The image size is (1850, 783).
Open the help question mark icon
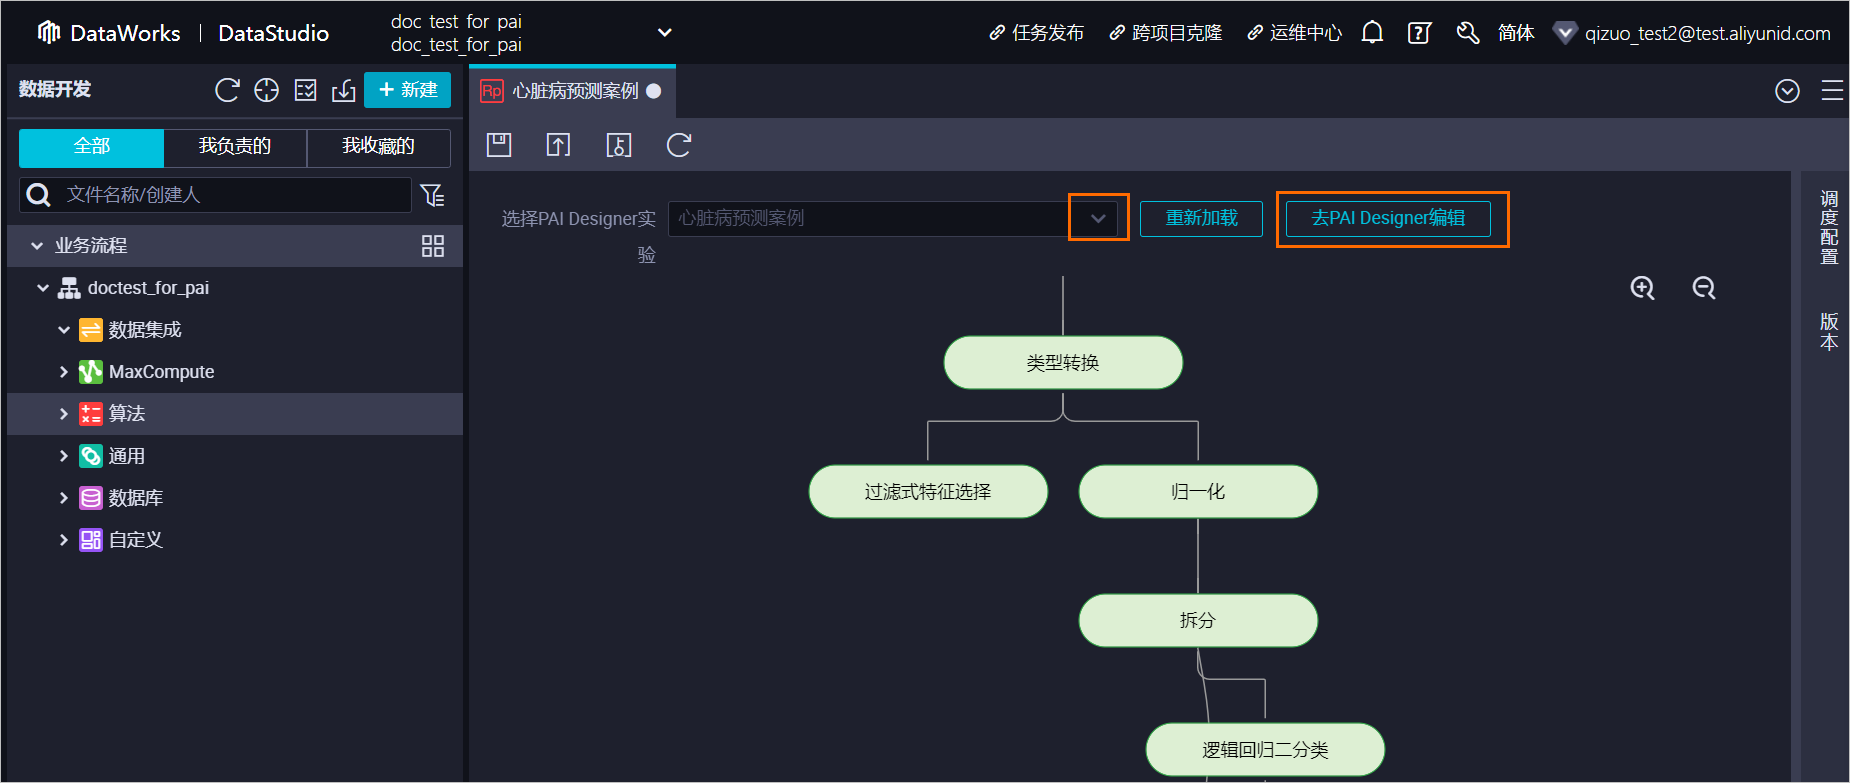(1419, 33)
